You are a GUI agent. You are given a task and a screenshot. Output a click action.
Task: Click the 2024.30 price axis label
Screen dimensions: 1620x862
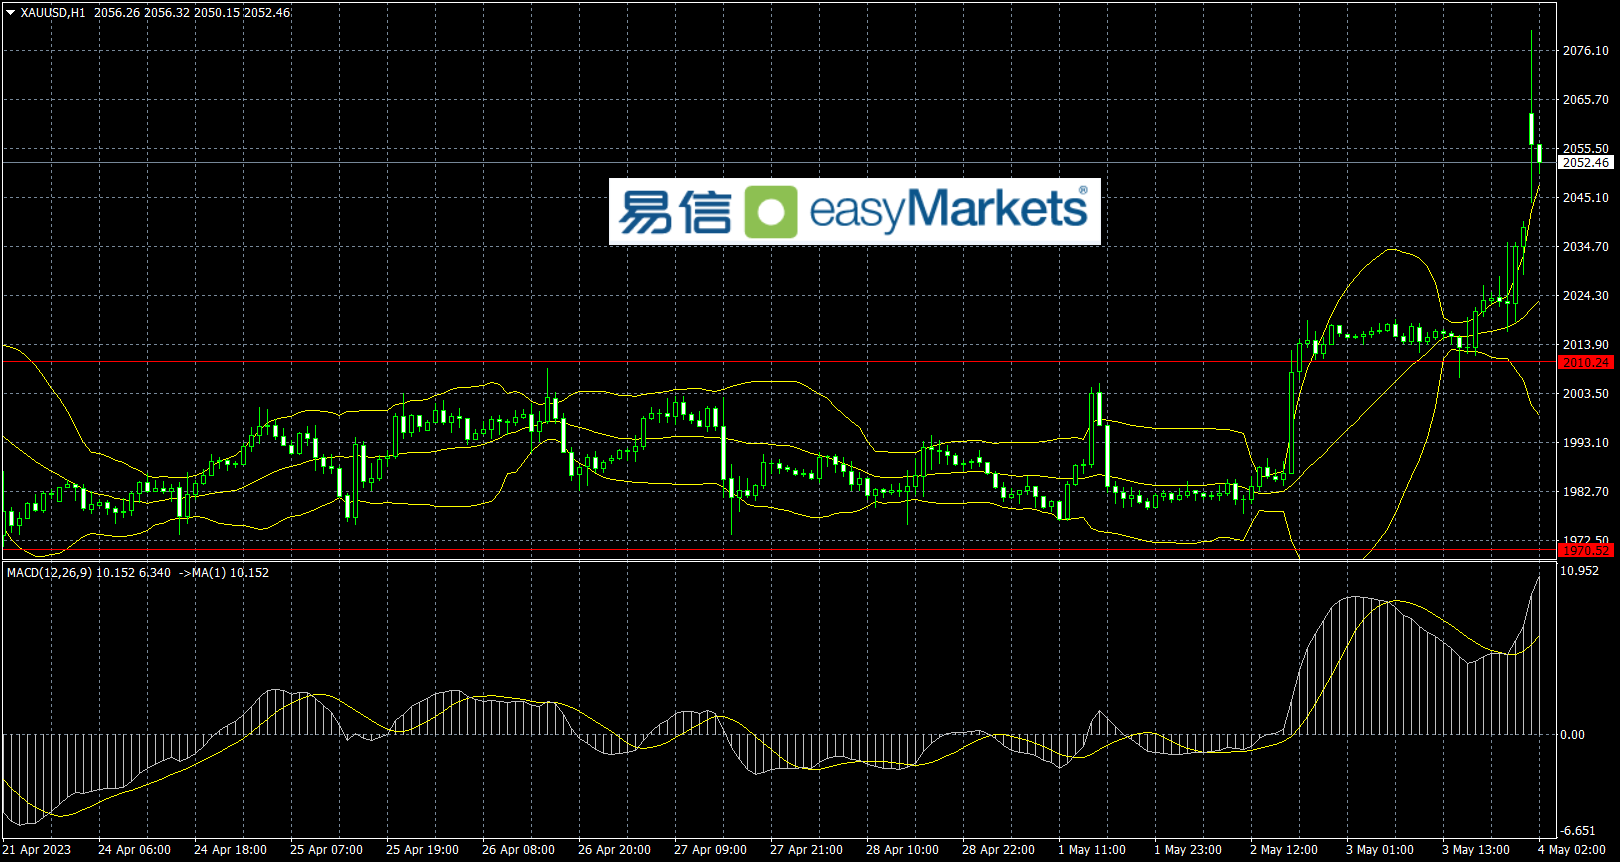pyautogui.click(x=1586, y=296)
